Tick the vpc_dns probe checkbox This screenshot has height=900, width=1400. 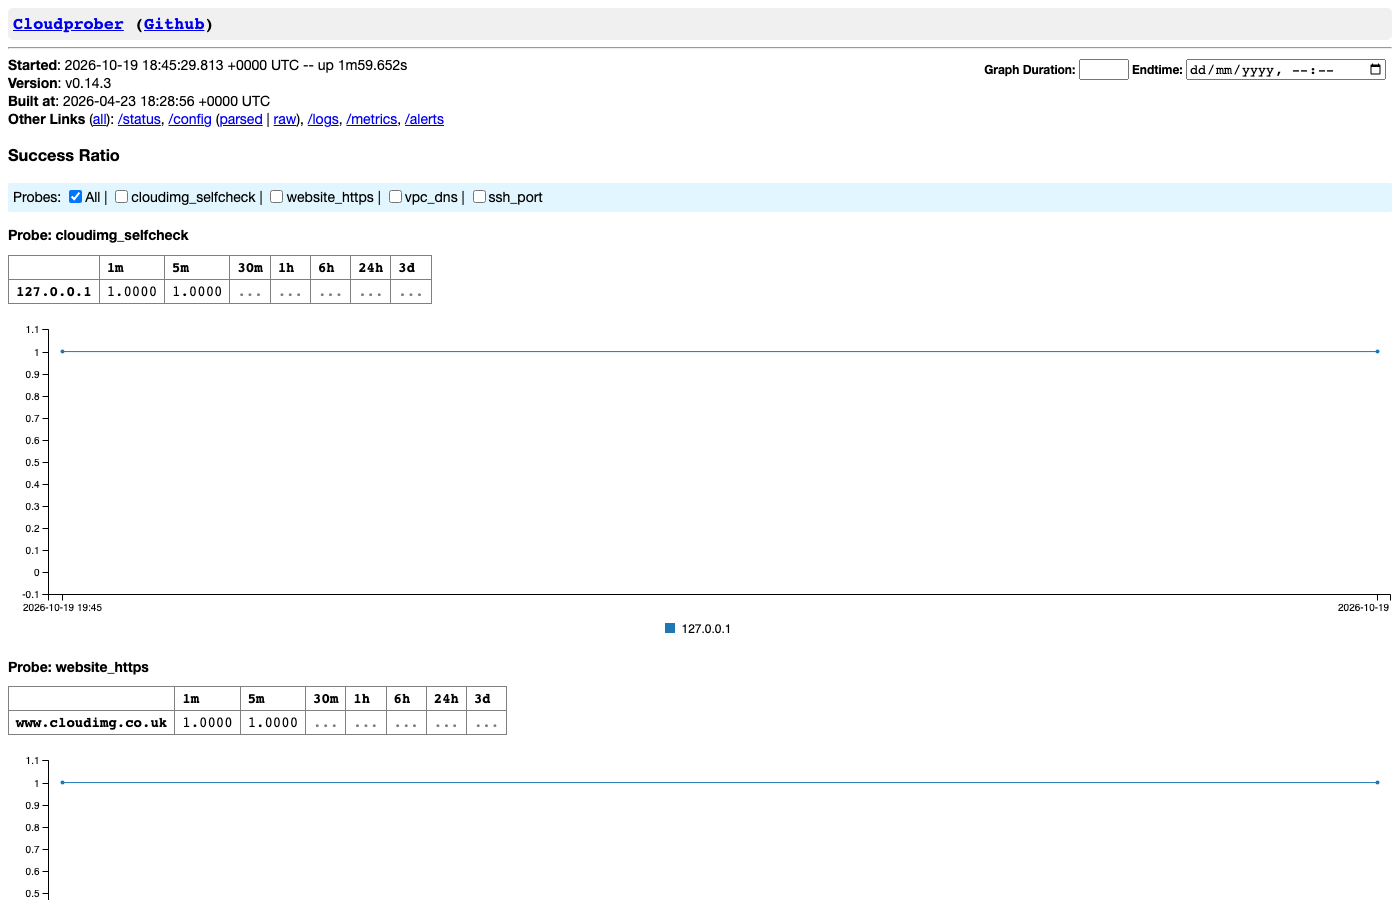395,197
